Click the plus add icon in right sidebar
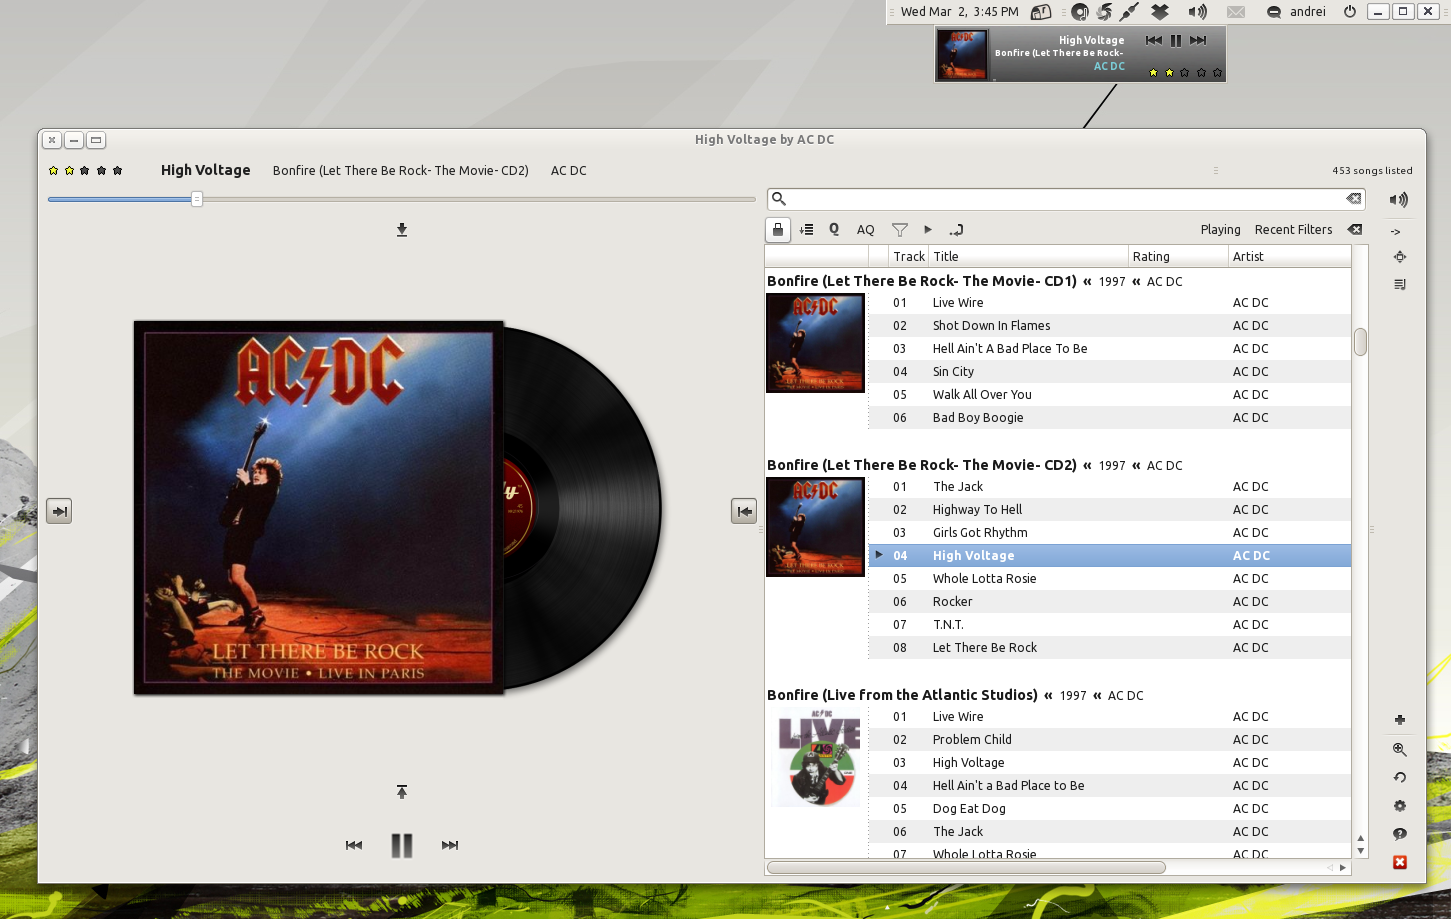Image resolution: width=1451 pixels, height=919 pixels. pyautogui.click(x=1400, y=720)
